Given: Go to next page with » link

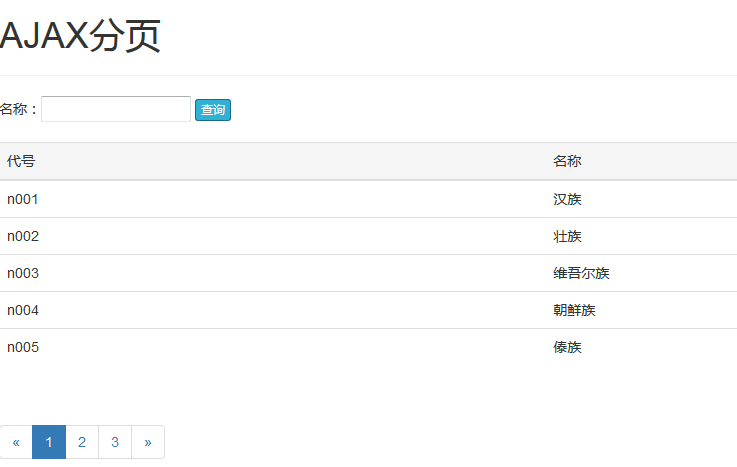Looking at the screenshot, I should click(148, 442).
